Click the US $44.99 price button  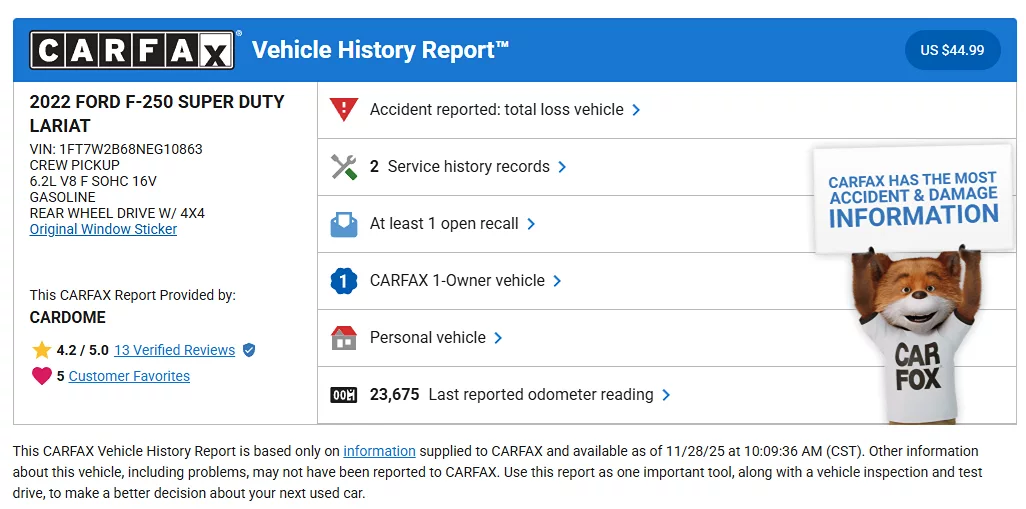(952, 50)
